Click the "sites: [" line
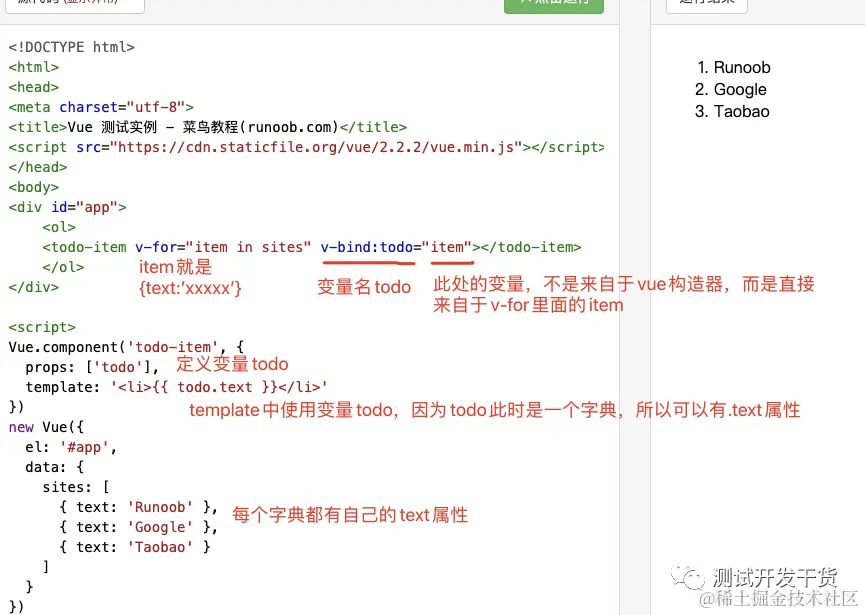Viewport: 865px width, 615px height. click(76, 487)
